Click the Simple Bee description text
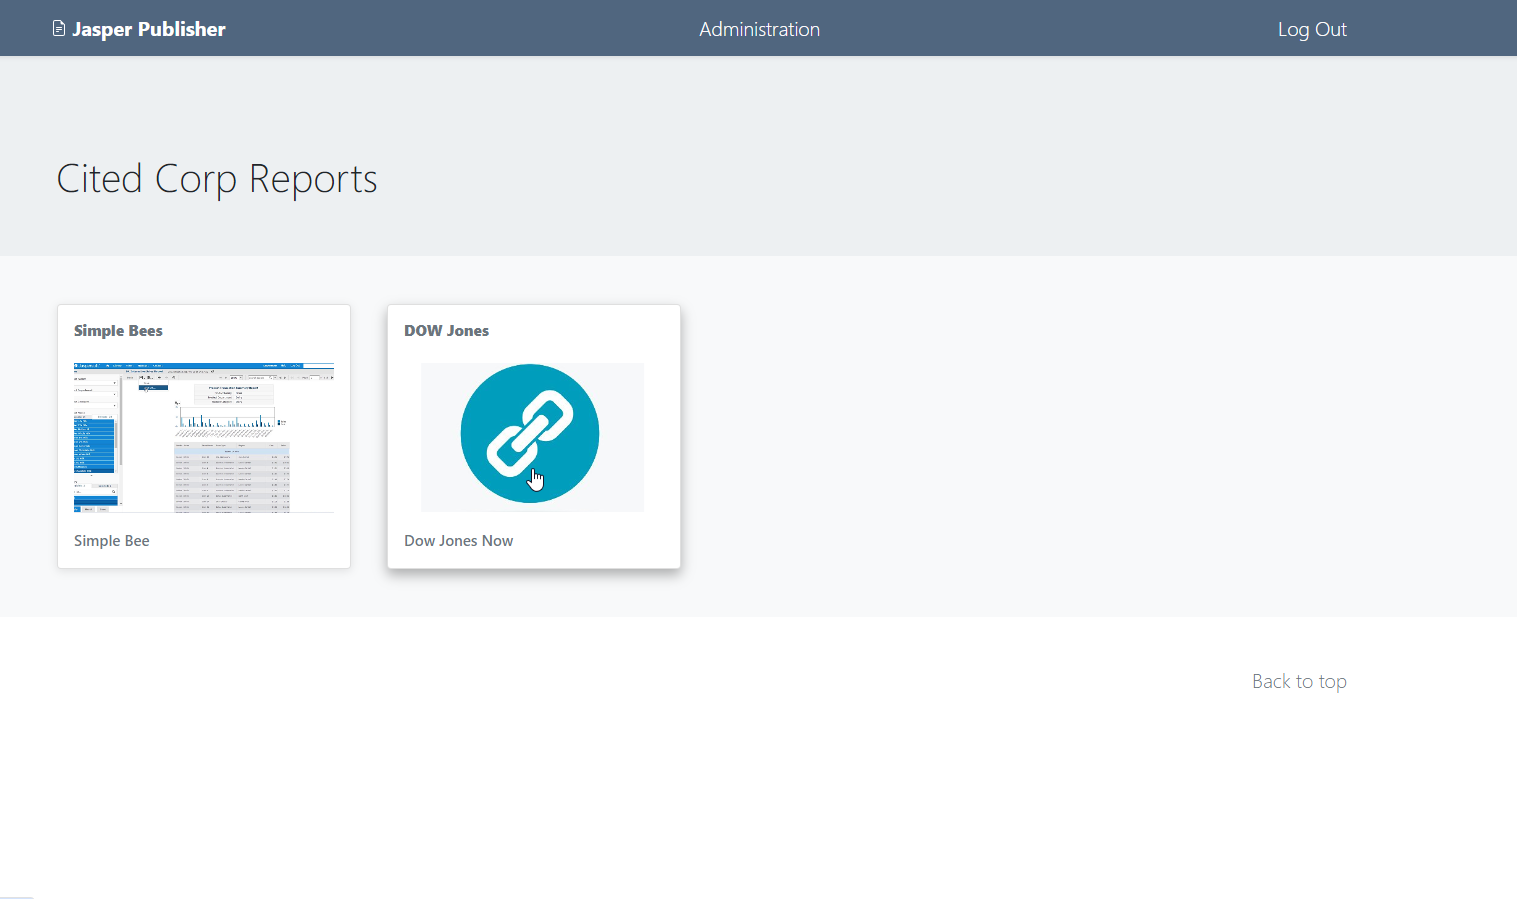 112,541
